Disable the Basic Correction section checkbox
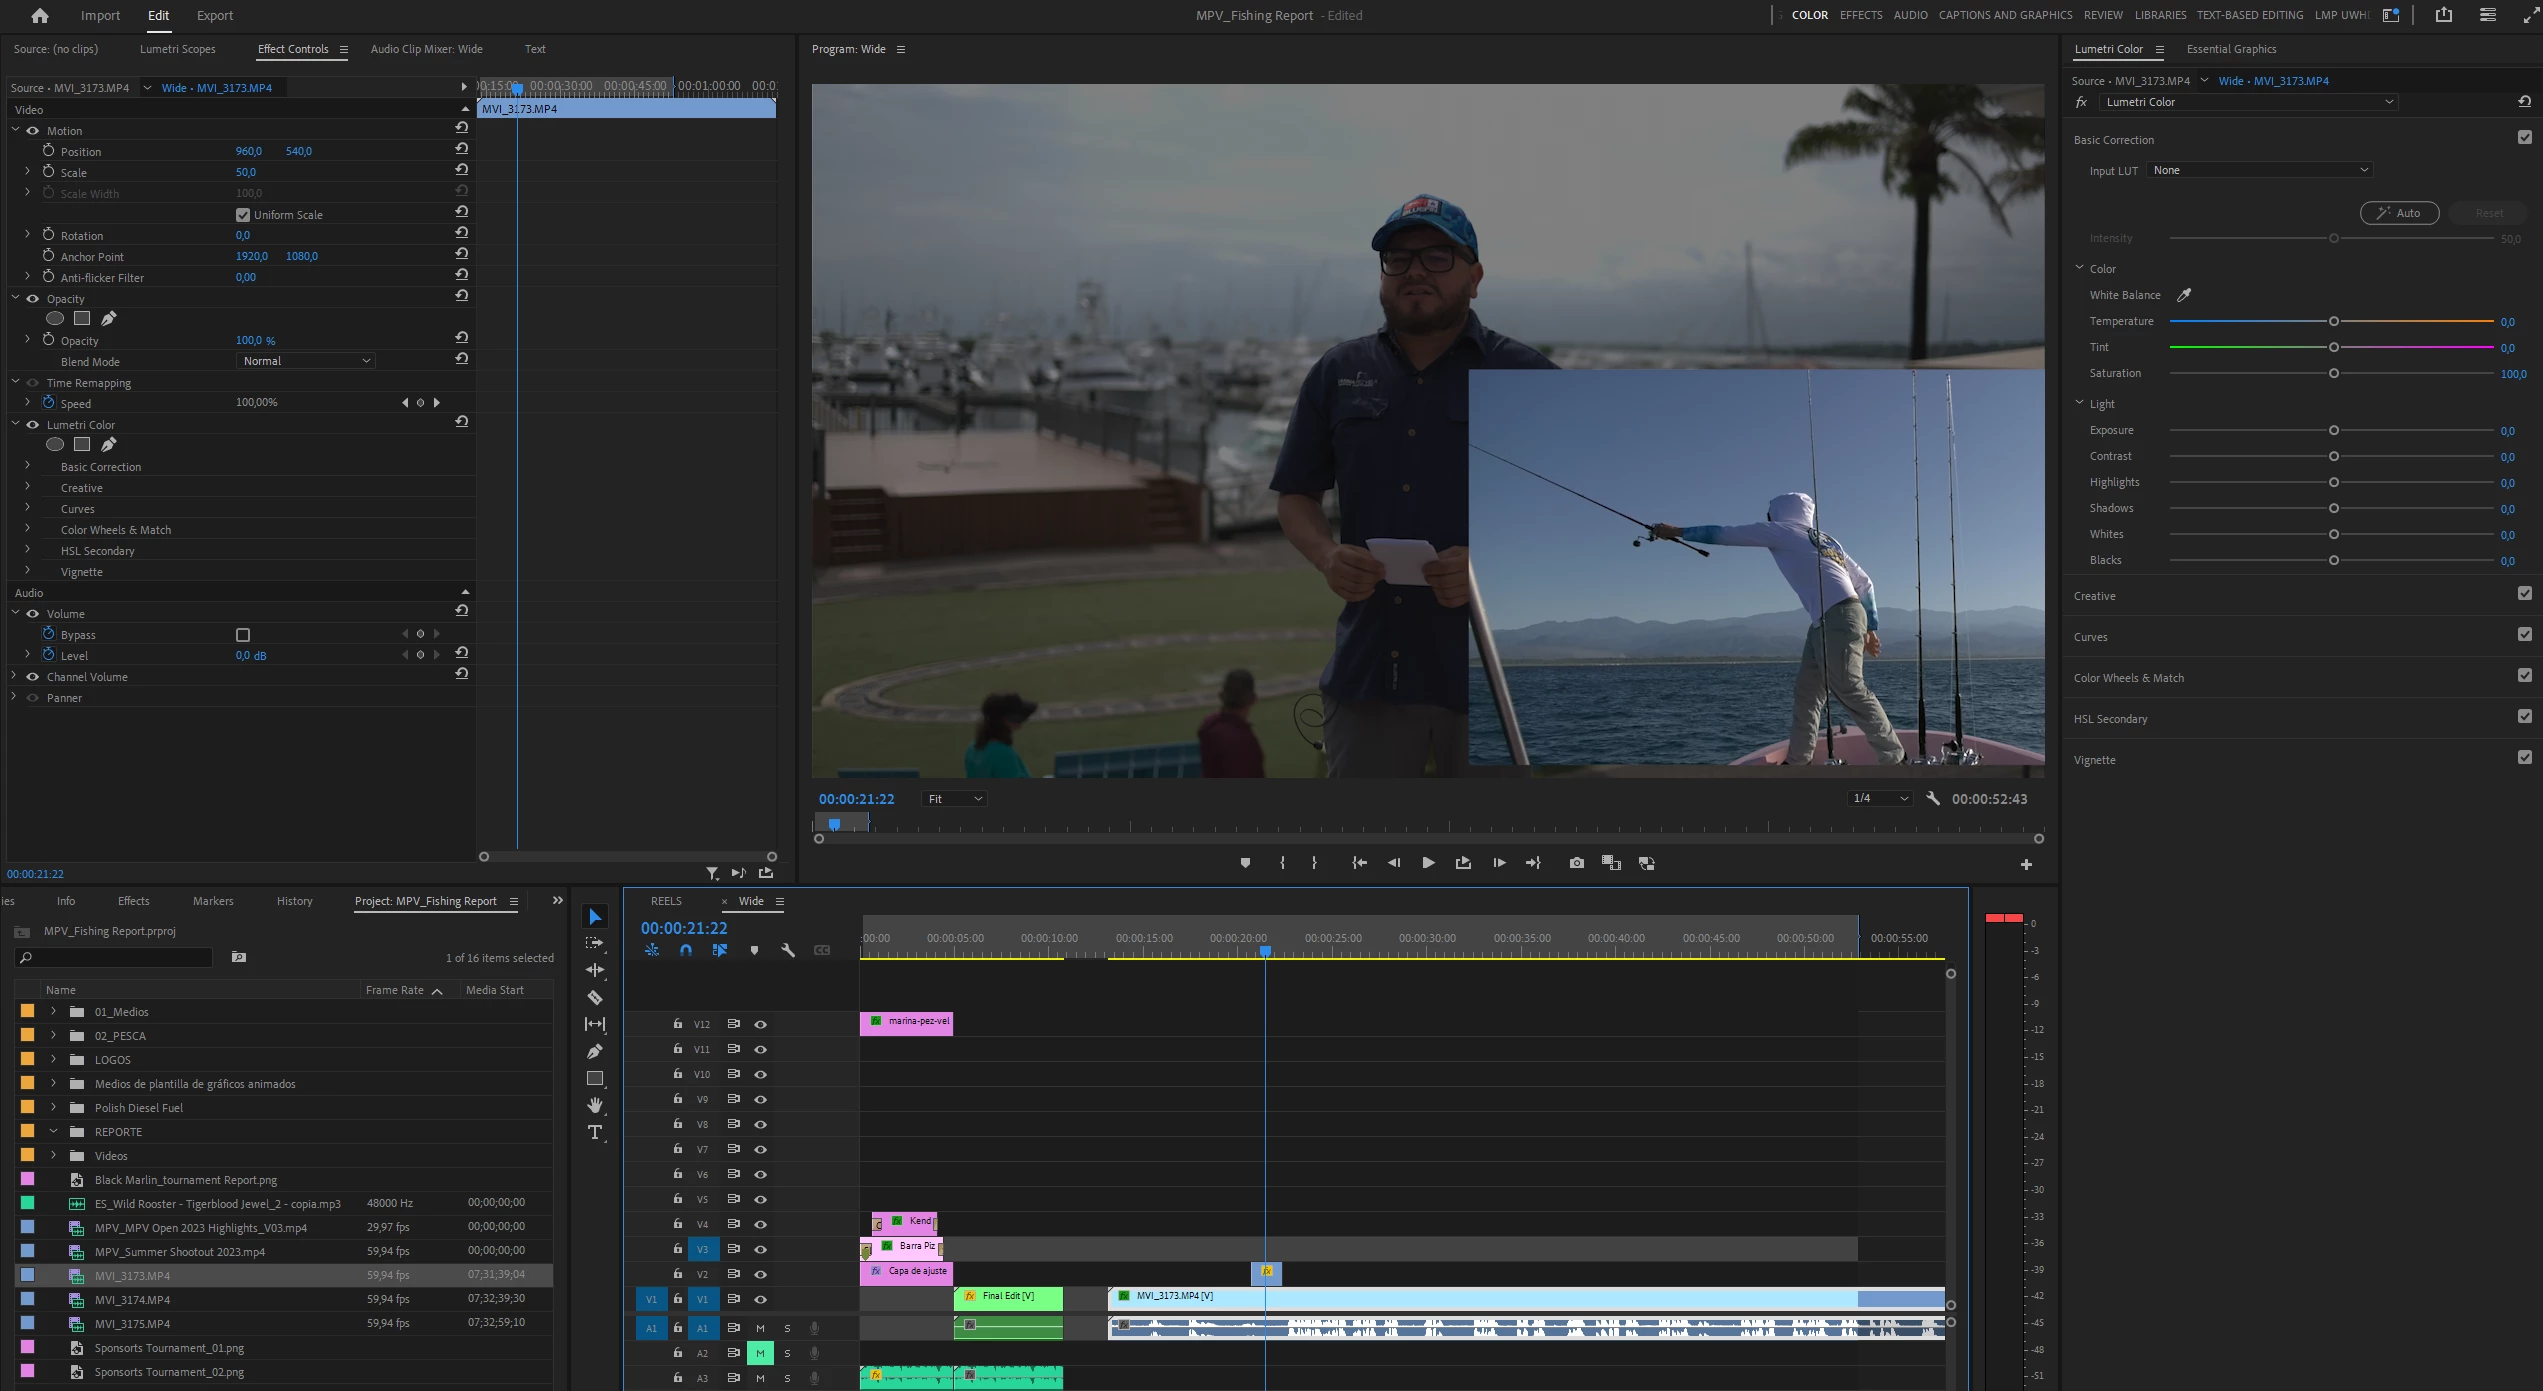The image size is (2543, 1391). 2524,138
